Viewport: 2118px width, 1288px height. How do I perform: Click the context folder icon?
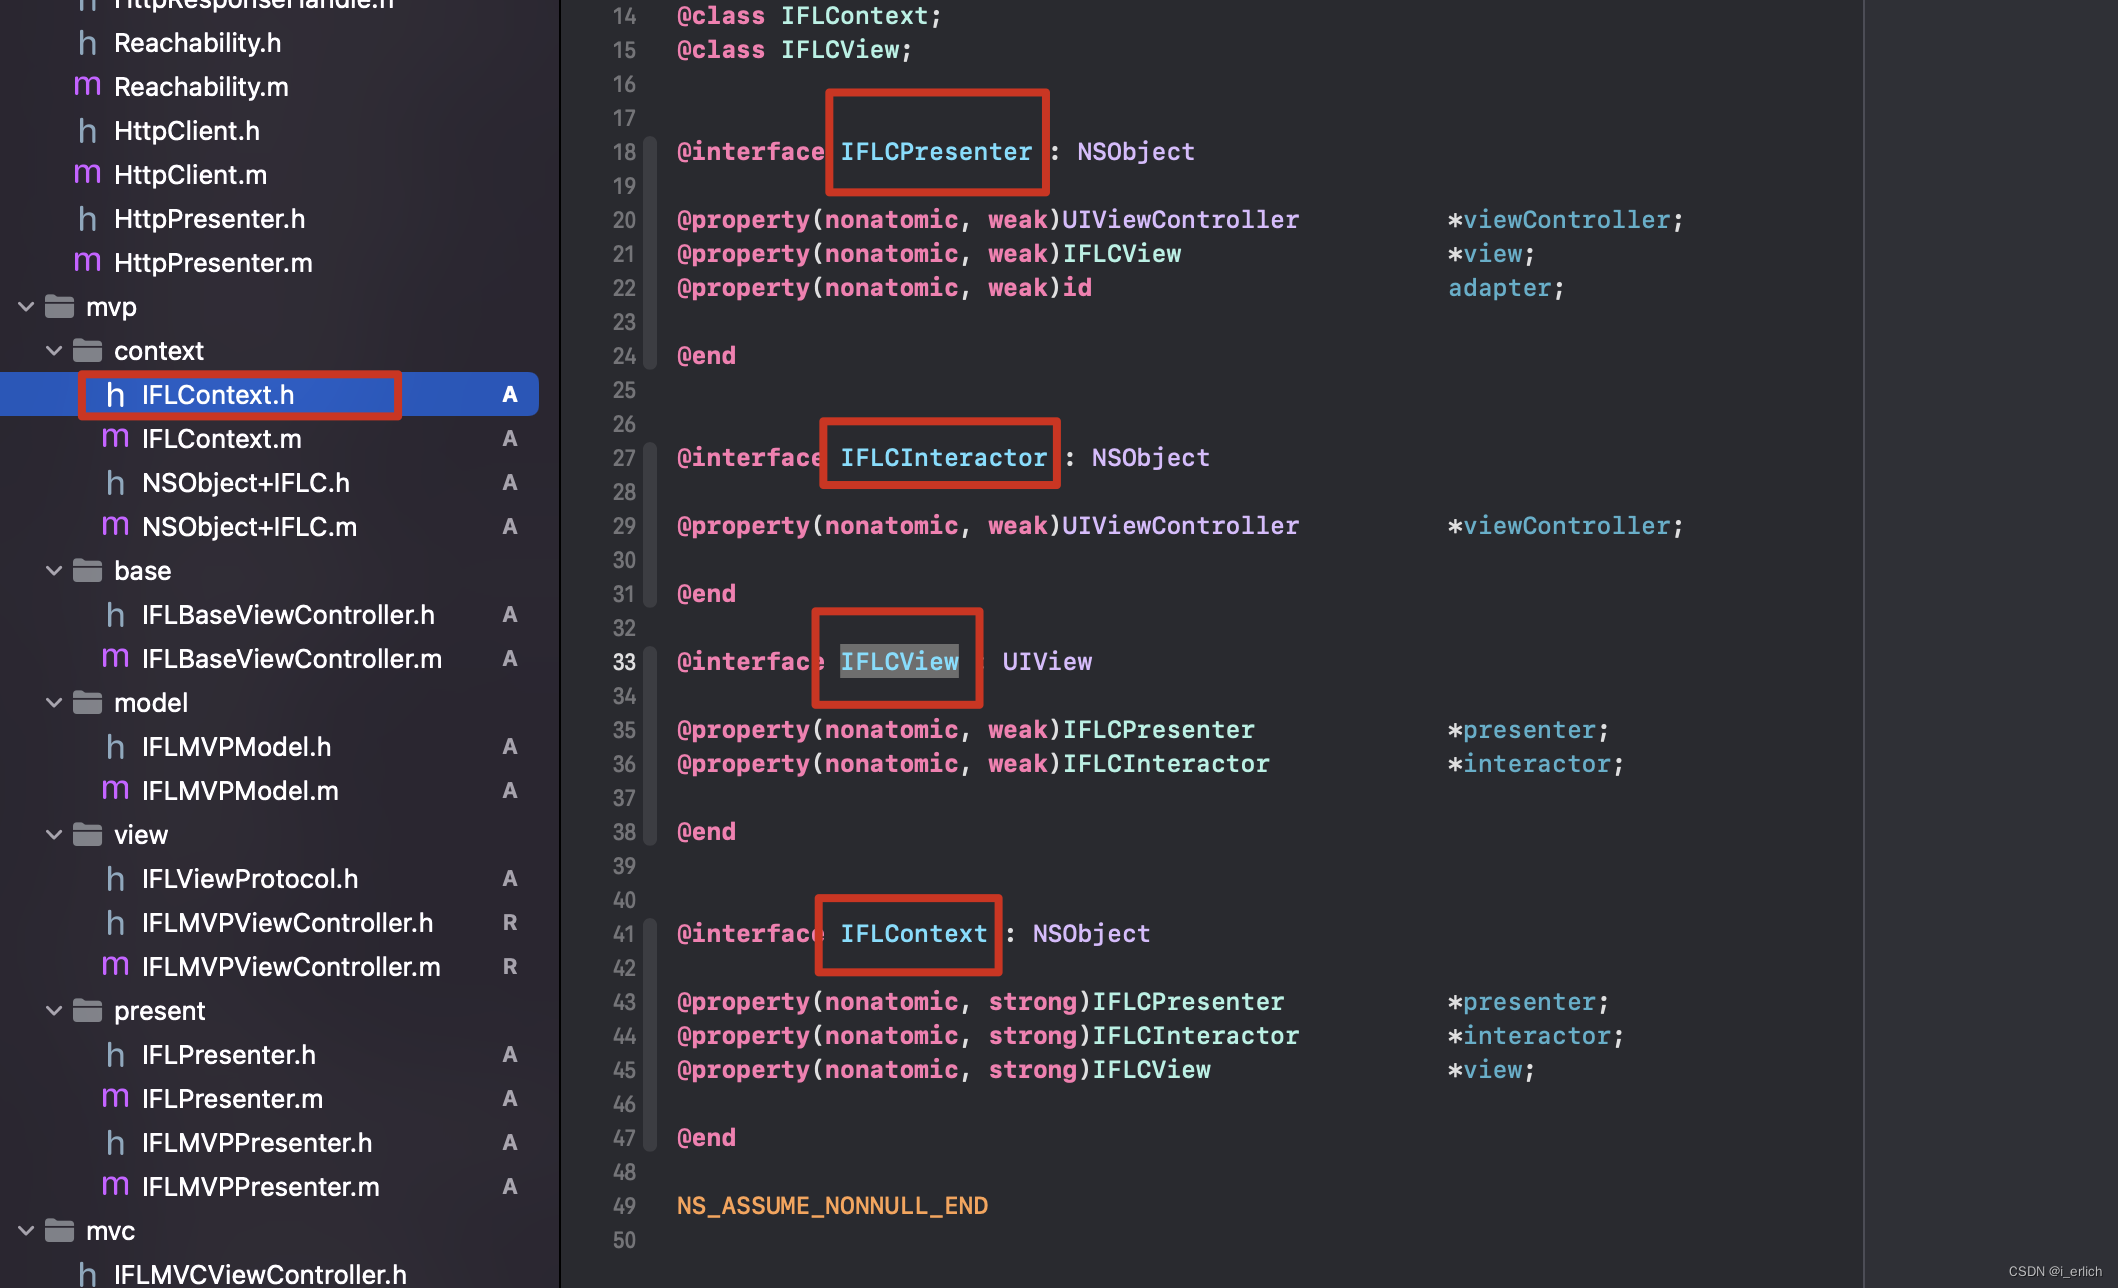pos(88,351)
